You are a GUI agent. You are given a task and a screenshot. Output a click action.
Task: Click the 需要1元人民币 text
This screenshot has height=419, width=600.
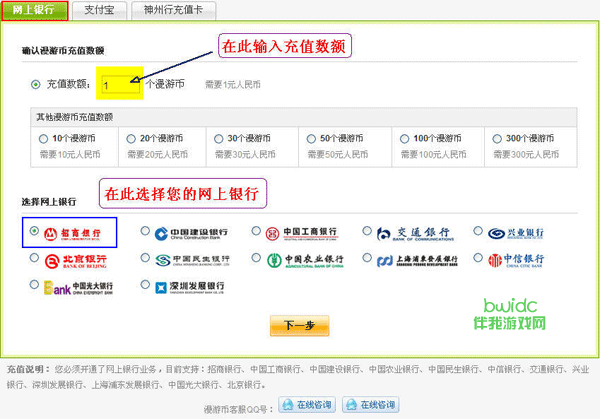point(233,85)
